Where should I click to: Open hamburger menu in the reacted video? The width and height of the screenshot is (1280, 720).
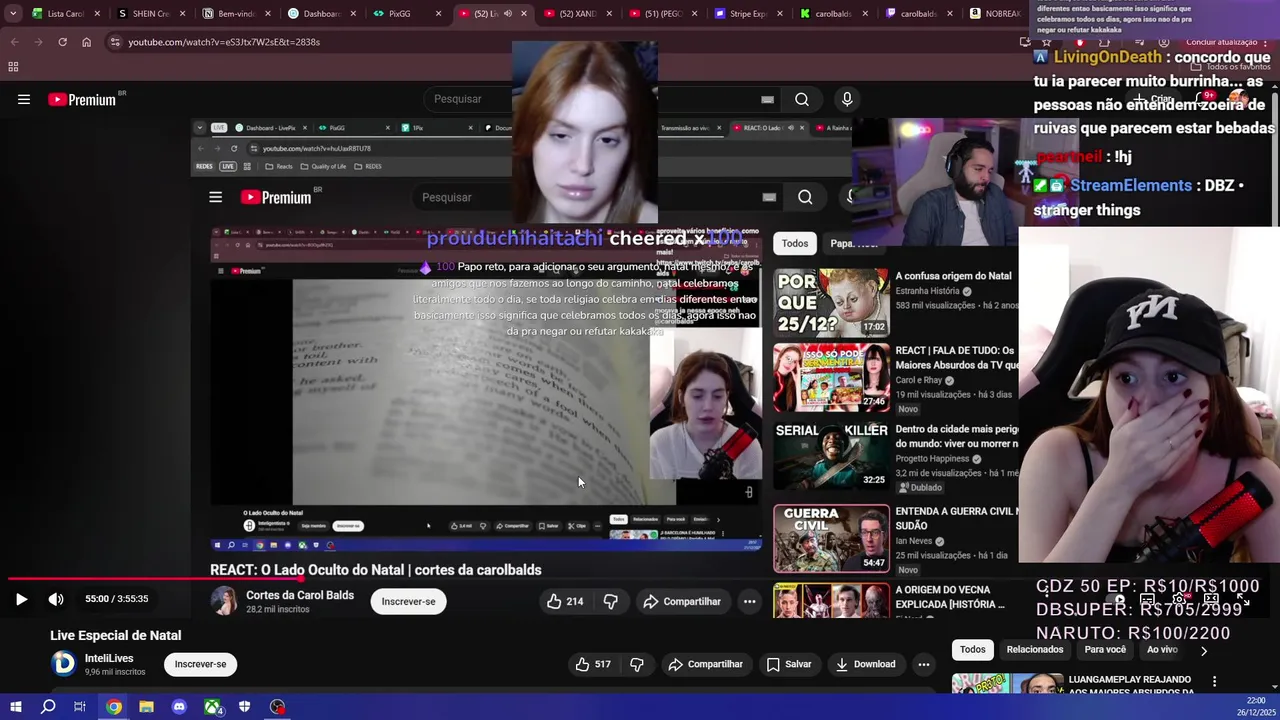pyautogui.click(x=215, y=197)
